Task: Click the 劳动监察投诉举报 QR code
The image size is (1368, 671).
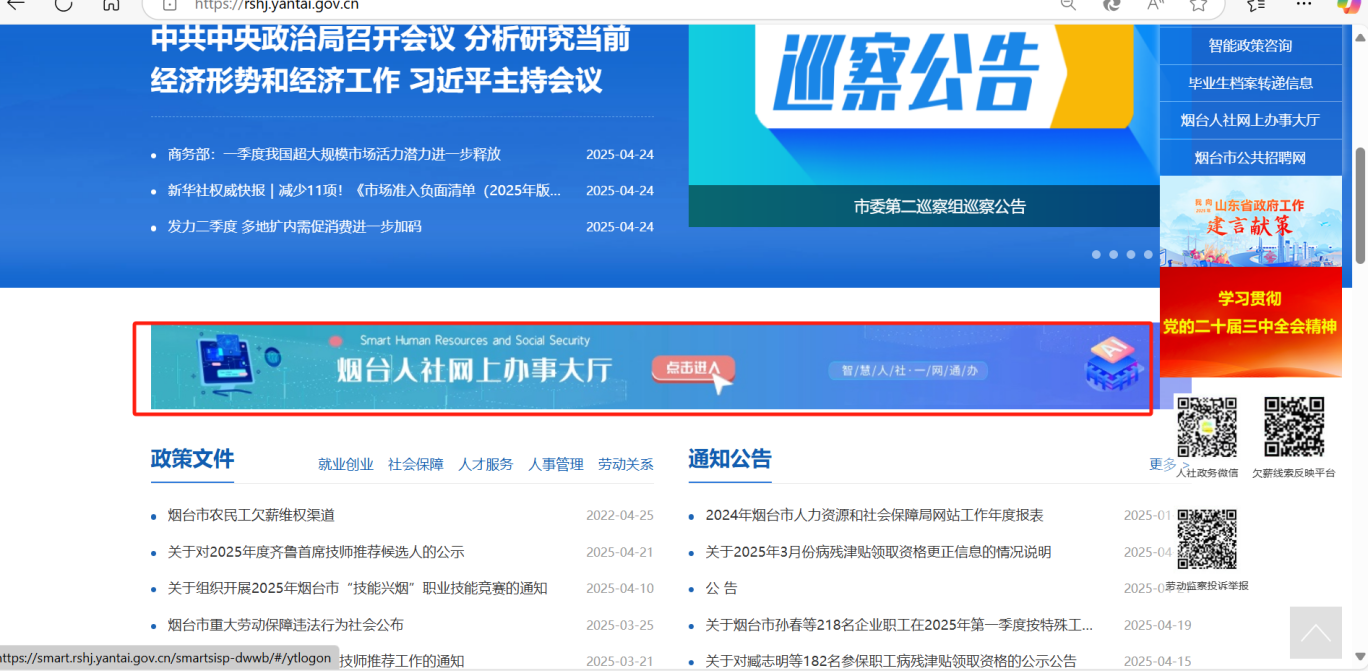Action: 1206,540
